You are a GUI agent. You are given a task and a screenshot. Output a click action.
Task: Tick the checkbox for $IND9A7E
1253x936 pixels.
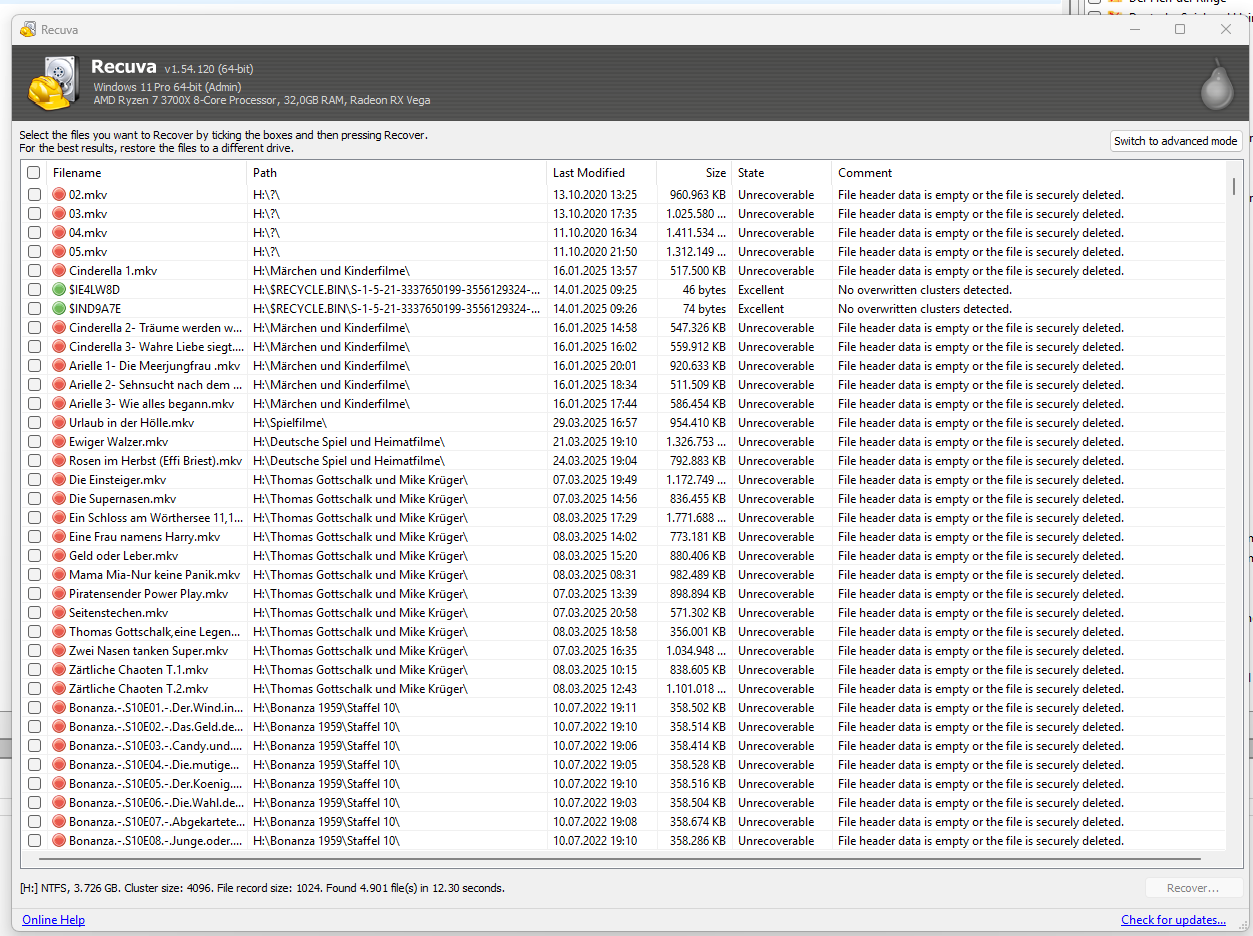coord(34,309)
